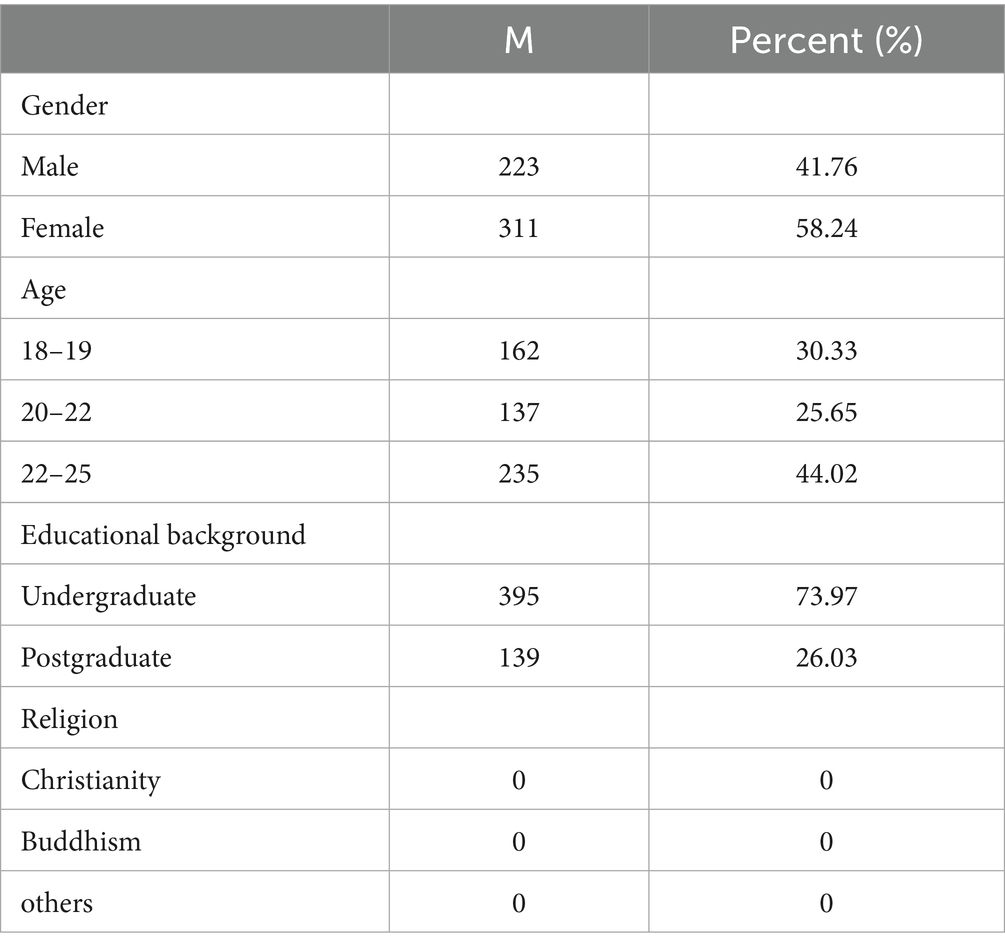1005x950 pixels.
Task: Click the percent value 25.65
Action: [825, 412]
